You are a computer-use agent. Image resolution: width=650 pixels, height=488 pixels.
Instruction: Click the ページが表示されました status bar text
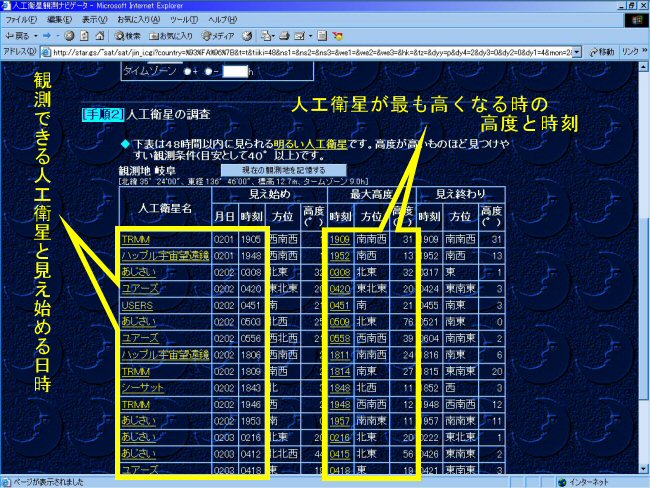[x=49, y=482]
